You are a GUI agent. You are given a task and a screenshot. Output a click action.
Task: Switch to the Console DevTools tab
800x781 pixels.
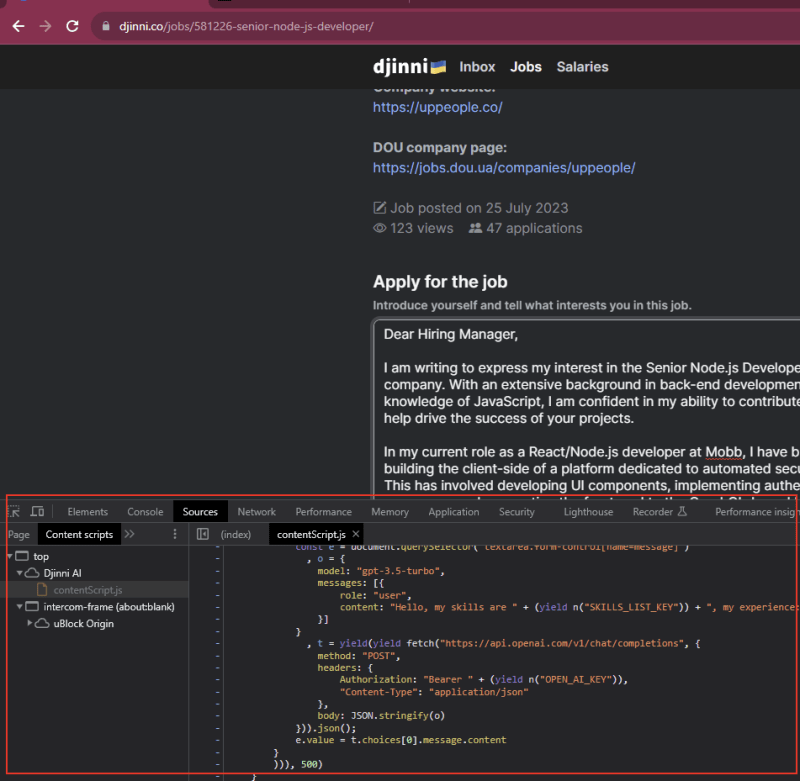click(x=145, y=512)
